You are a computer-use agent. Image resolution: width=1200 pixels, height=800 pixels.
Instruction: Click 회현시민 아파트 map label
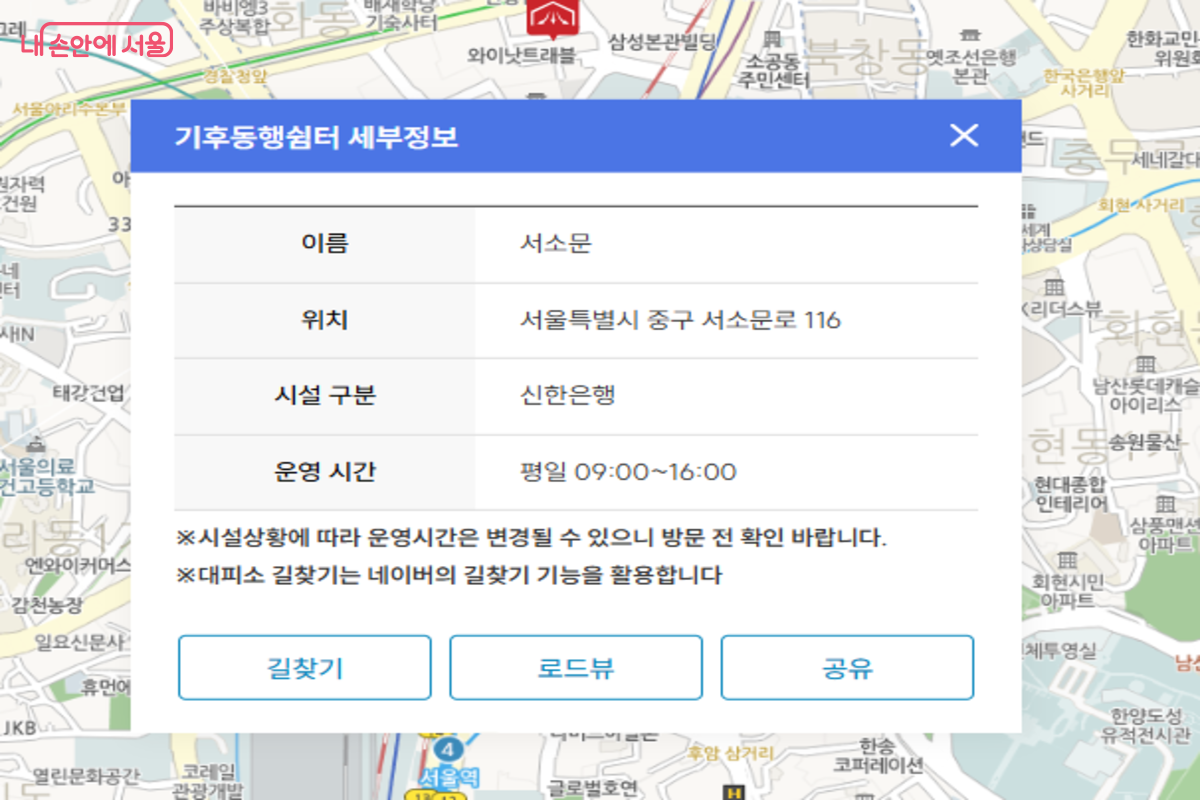(1067, 591)
